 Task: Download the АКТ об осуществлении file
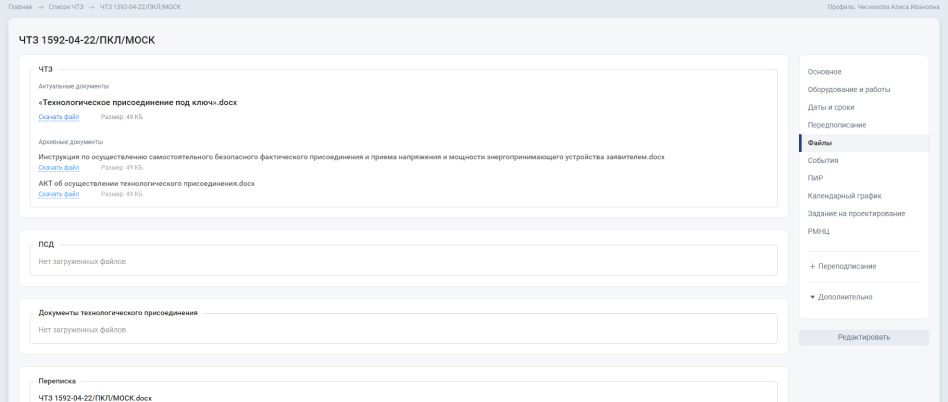(59, 194)
